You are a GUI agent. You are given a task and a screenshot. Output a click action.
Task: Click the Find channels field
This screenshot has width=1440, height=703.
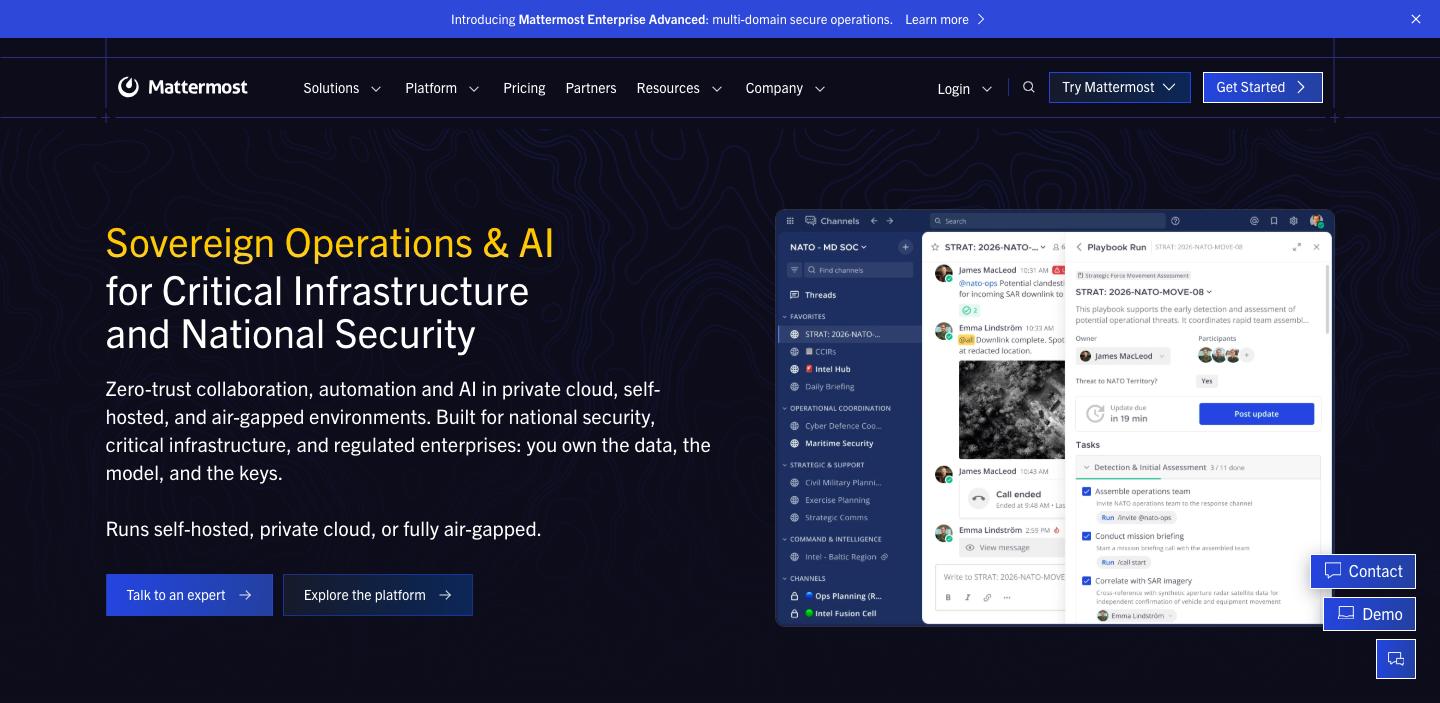pyautogui.click(x=858, y=270)
